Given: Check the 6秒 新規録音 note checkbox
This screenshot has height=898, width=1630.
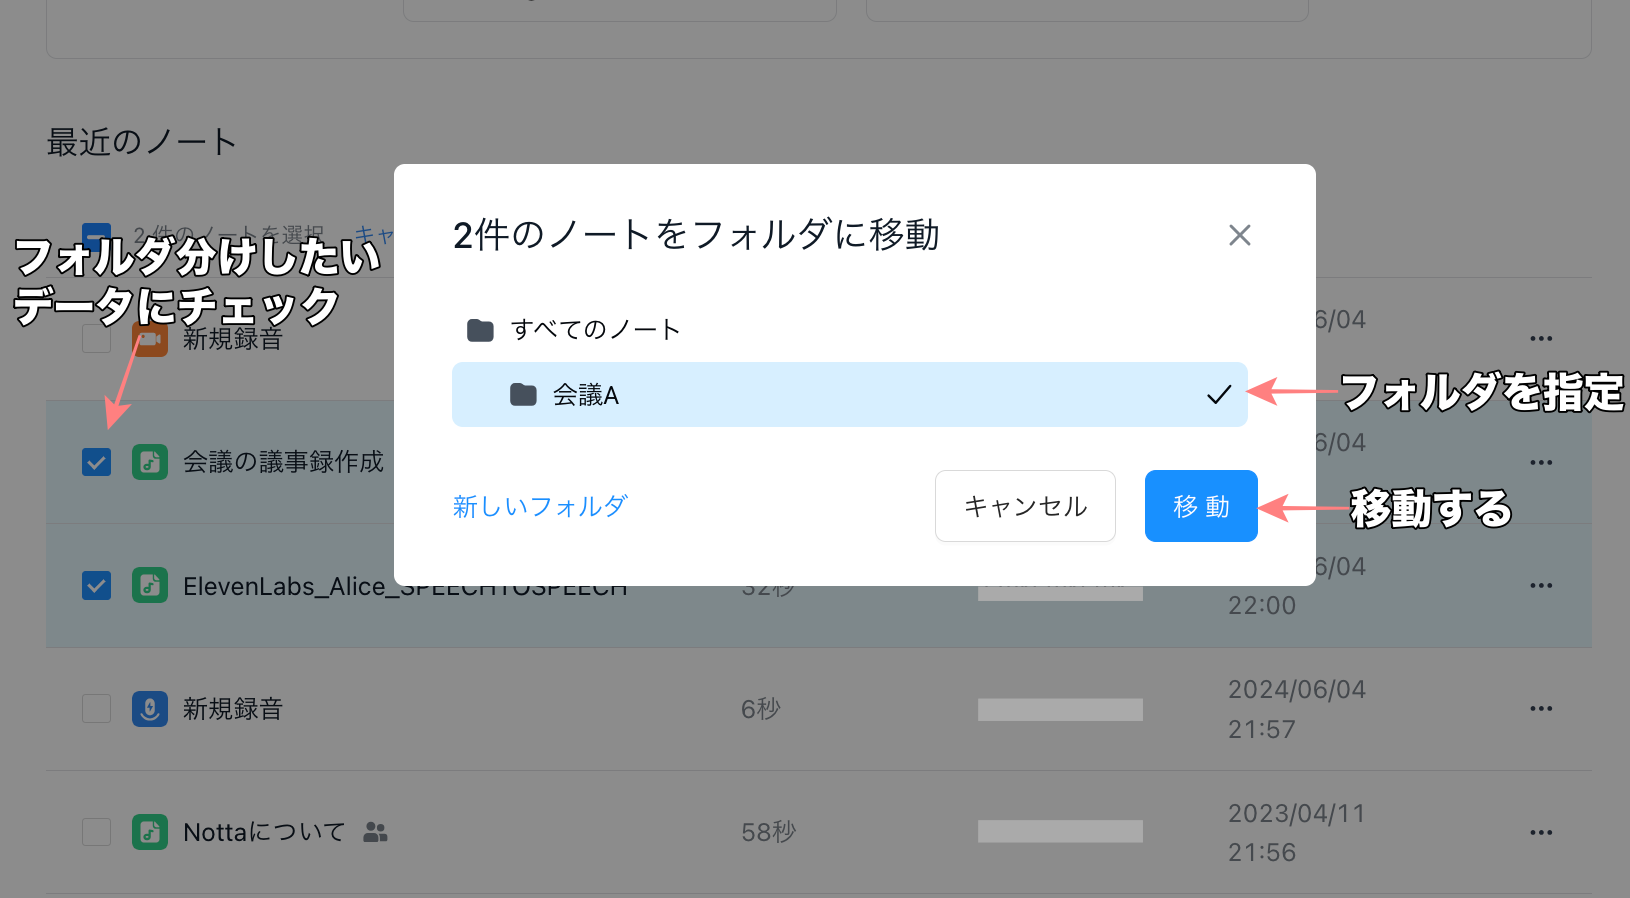Looking at the screenshot, I should click(x=97, y=709).
